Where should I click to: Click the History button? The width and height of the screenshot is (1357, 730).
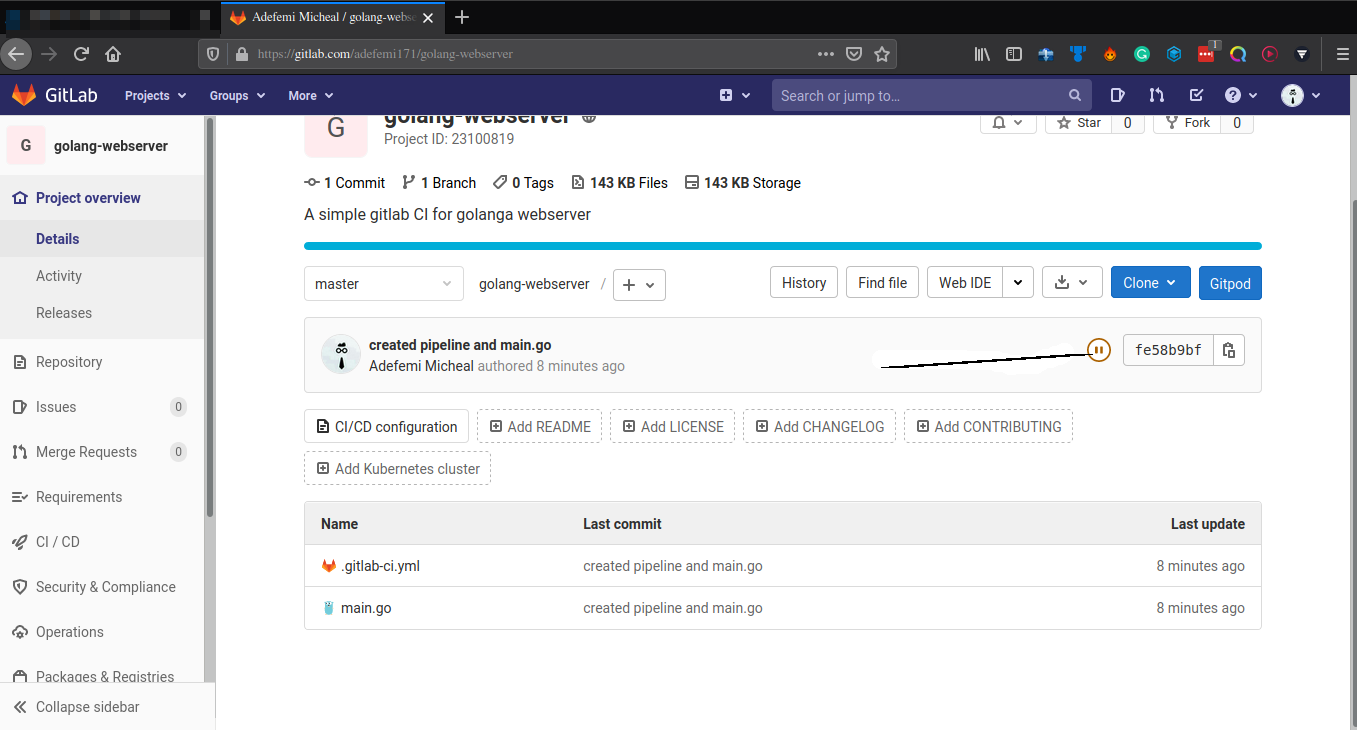[x=804, y=283]
